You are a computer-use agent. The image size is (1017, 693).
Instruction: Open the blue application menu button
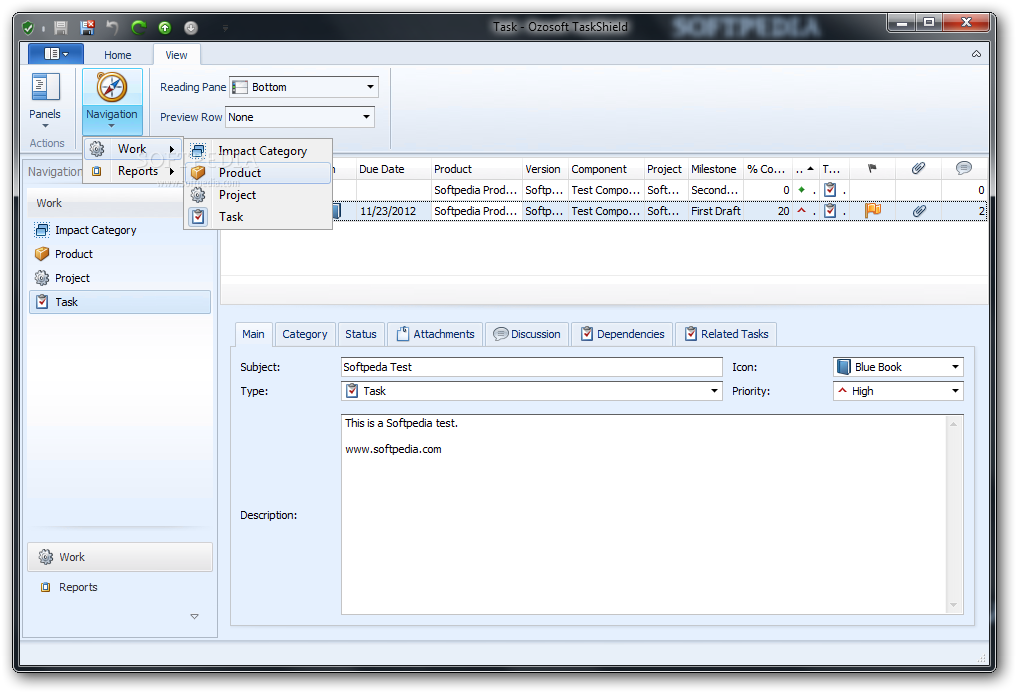(56, 54)
